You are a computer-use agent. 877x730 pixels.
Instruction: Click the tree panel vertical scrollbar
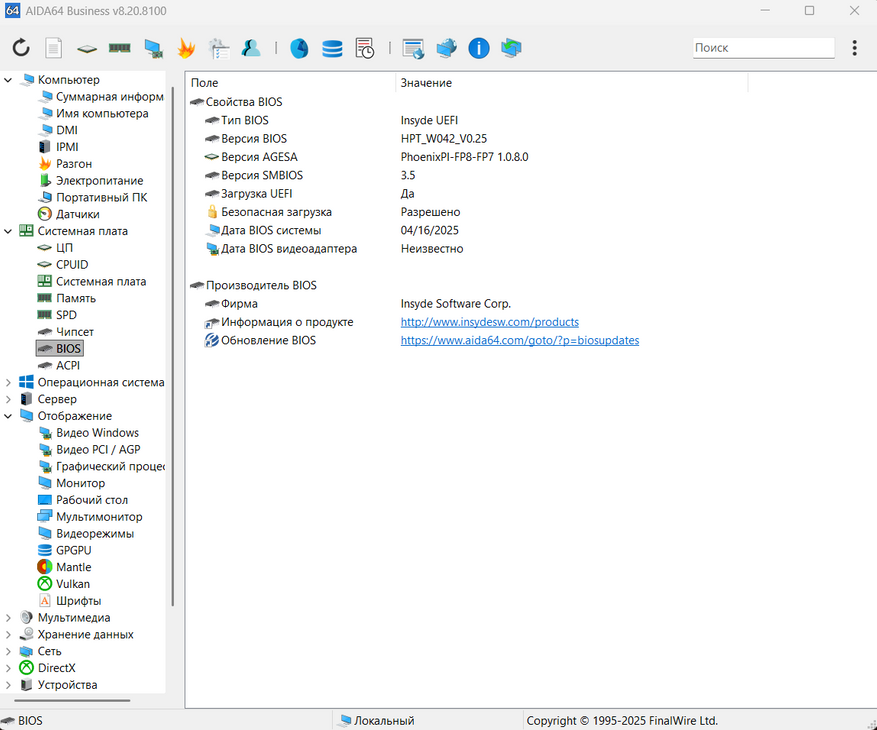[x=173, y=346]
